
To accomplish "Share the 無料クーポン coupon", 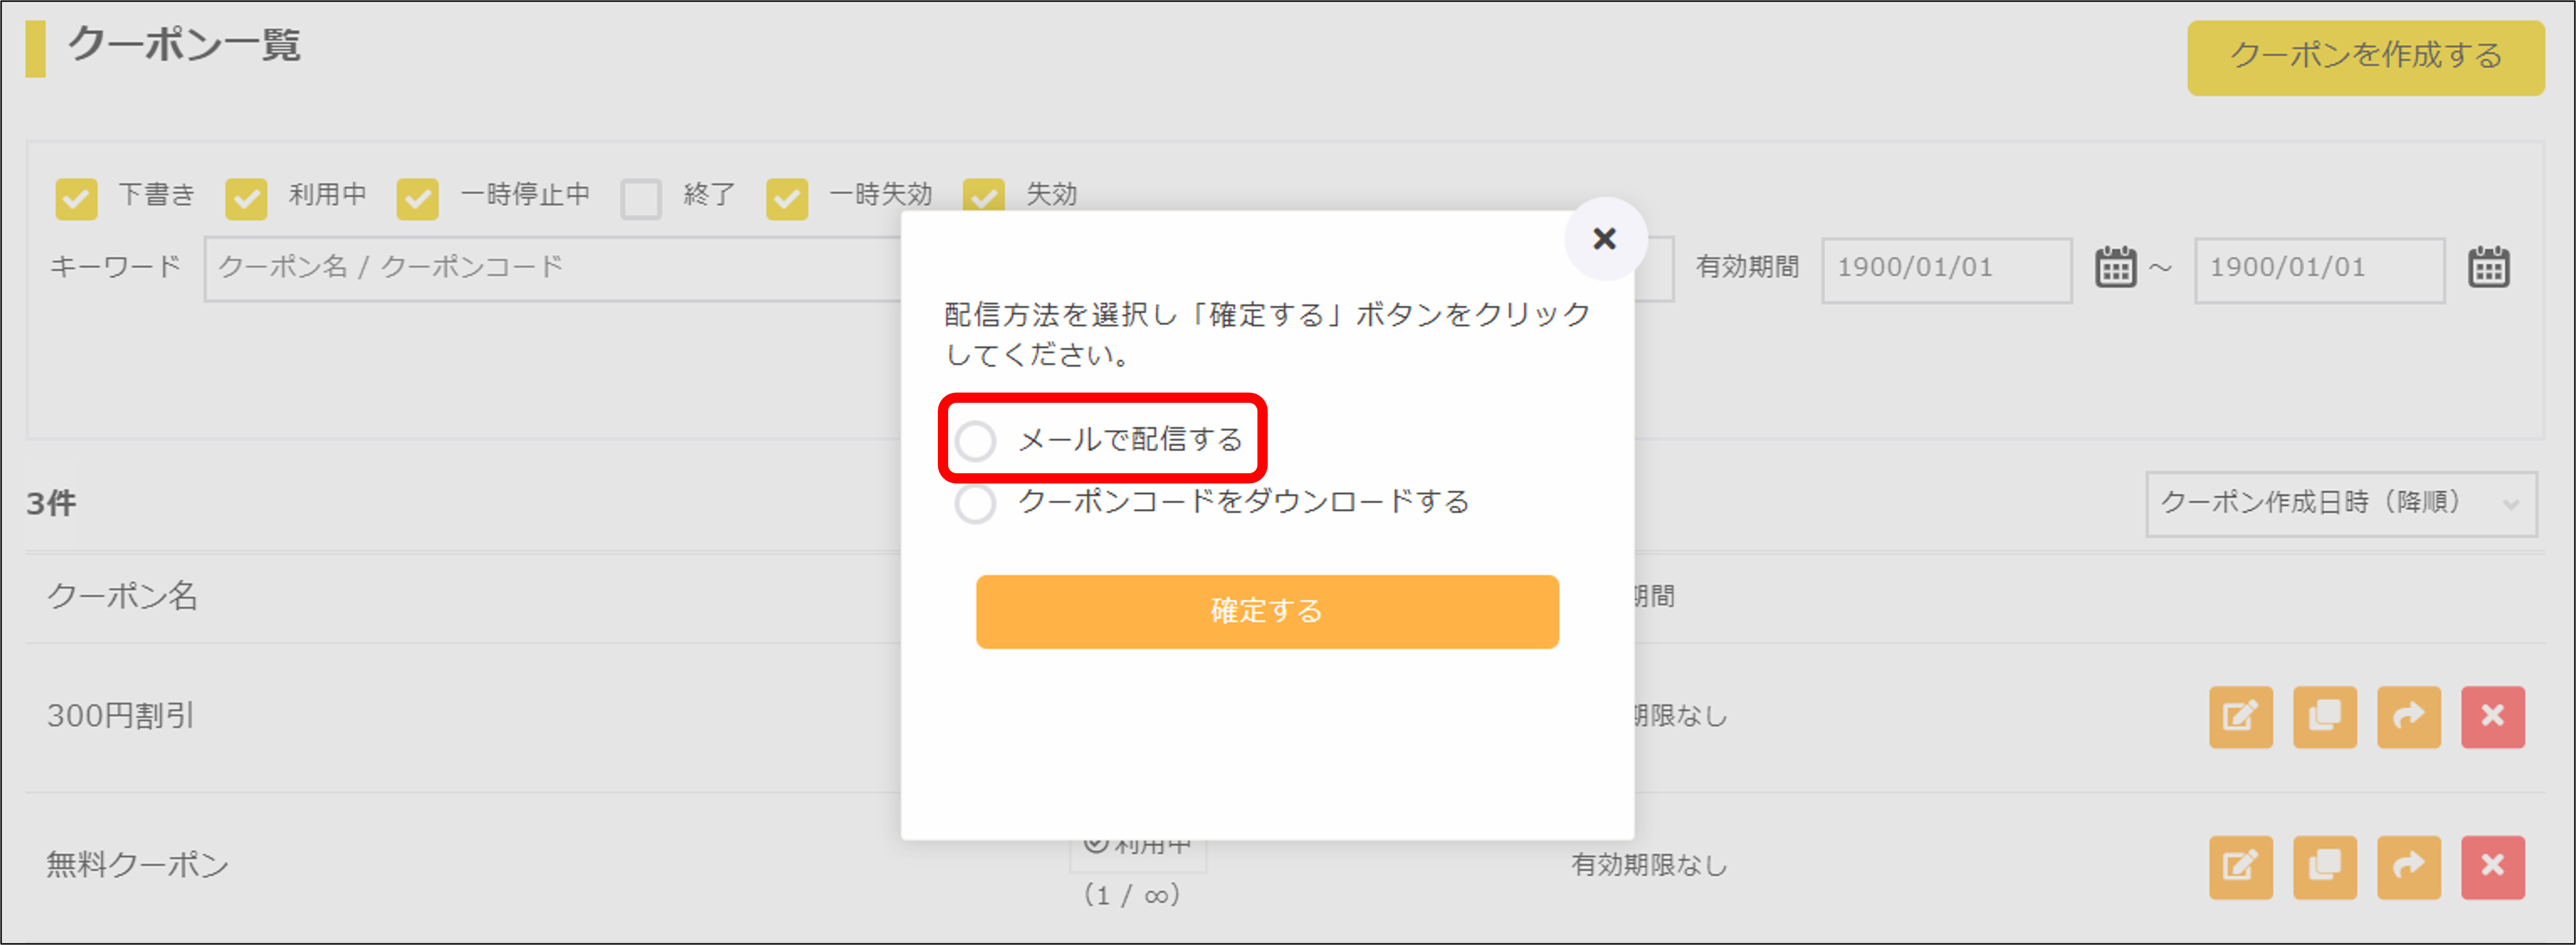I will [x=2409, y=867].
